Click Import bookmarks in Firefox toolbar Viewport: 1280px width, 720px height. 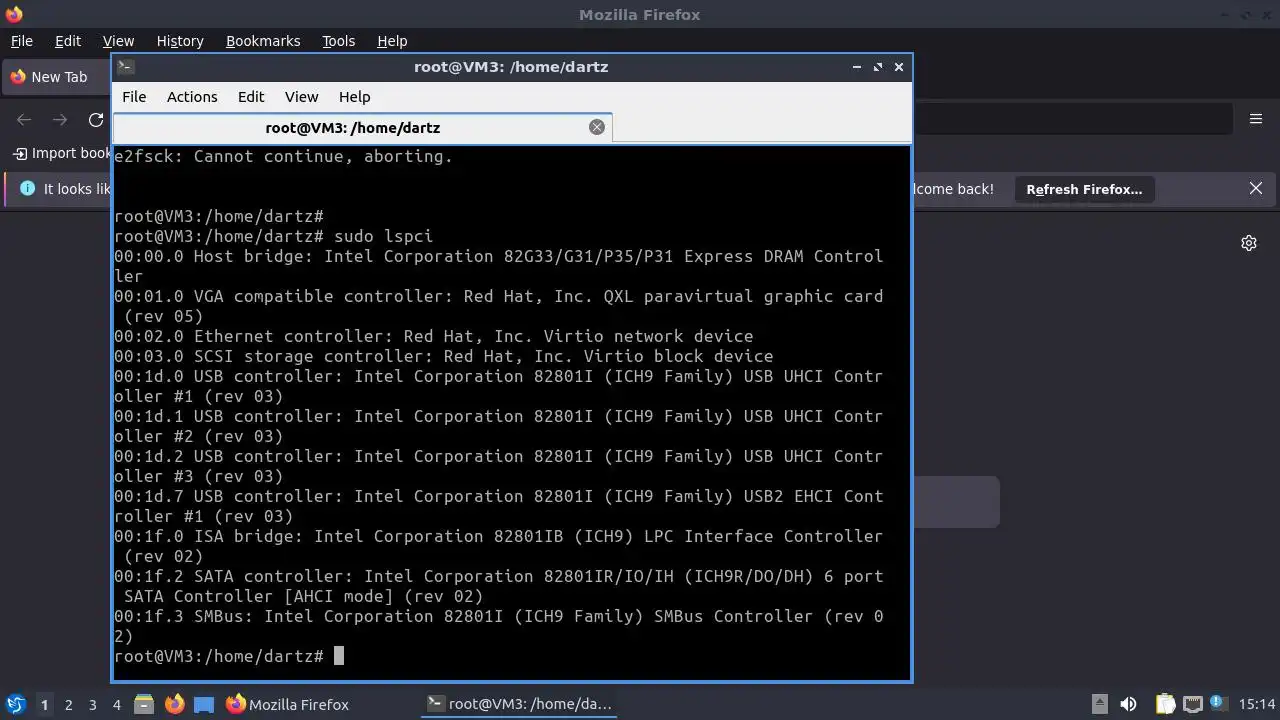coord(62,153)
